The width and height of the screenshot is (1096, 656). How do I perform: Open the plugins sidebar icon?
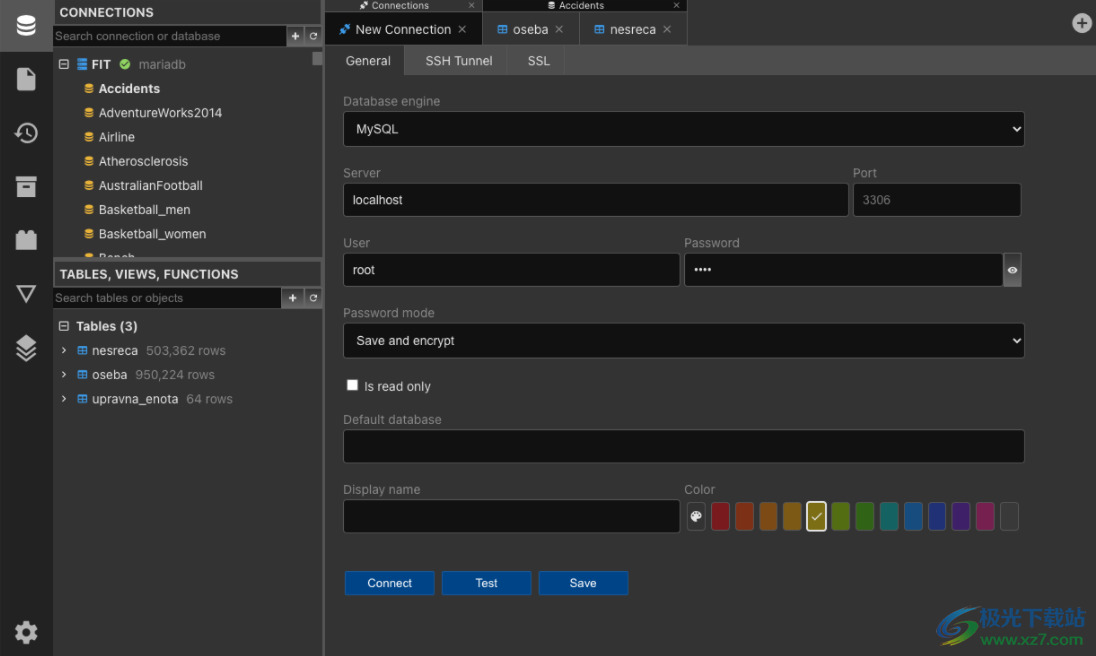click(26, 240)
